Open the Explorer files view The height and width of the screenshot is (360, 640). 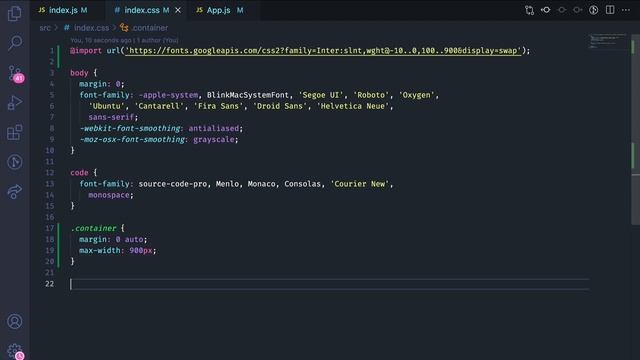[15, 13]
